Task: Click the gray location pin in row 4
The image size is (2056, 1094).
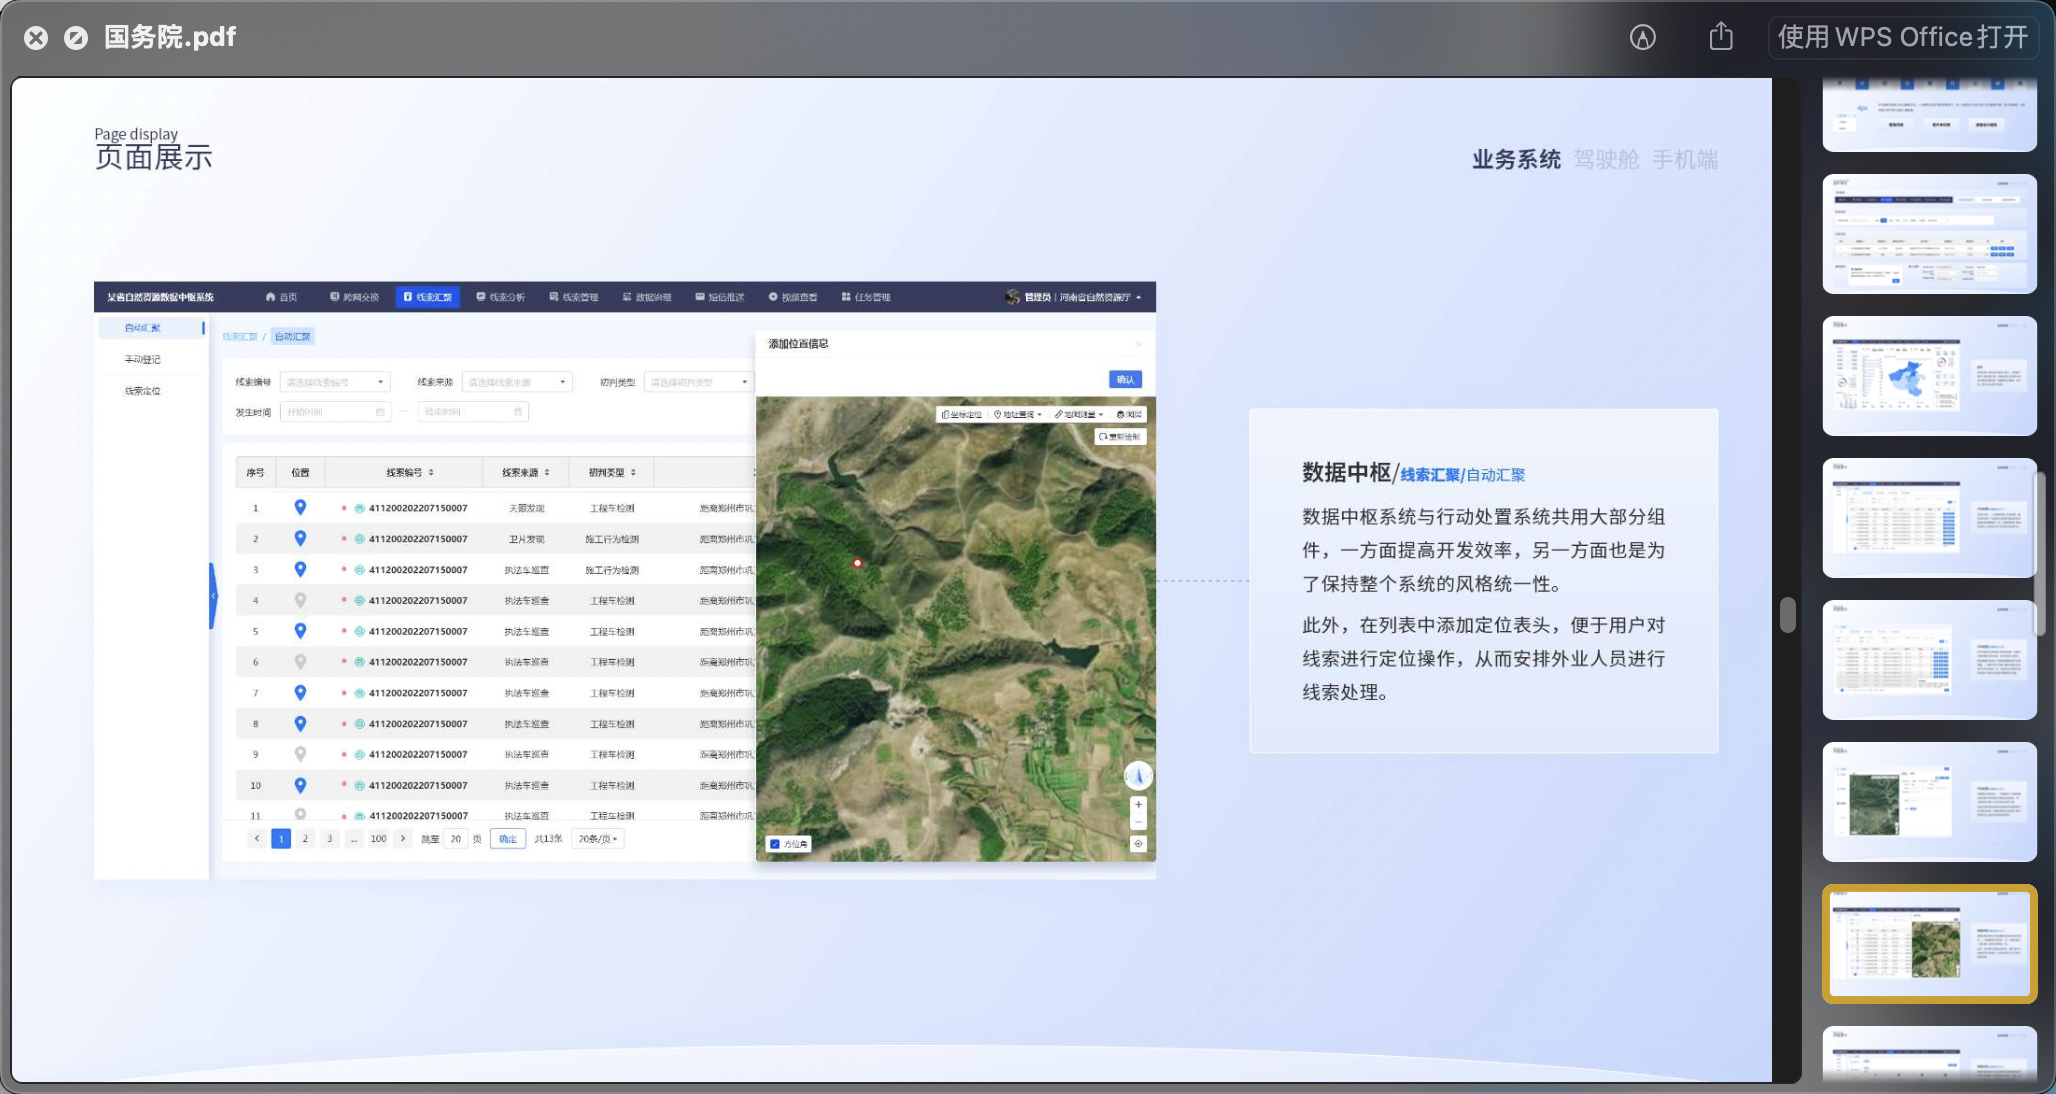Action: pyautogui.click(x=300, y=600)
